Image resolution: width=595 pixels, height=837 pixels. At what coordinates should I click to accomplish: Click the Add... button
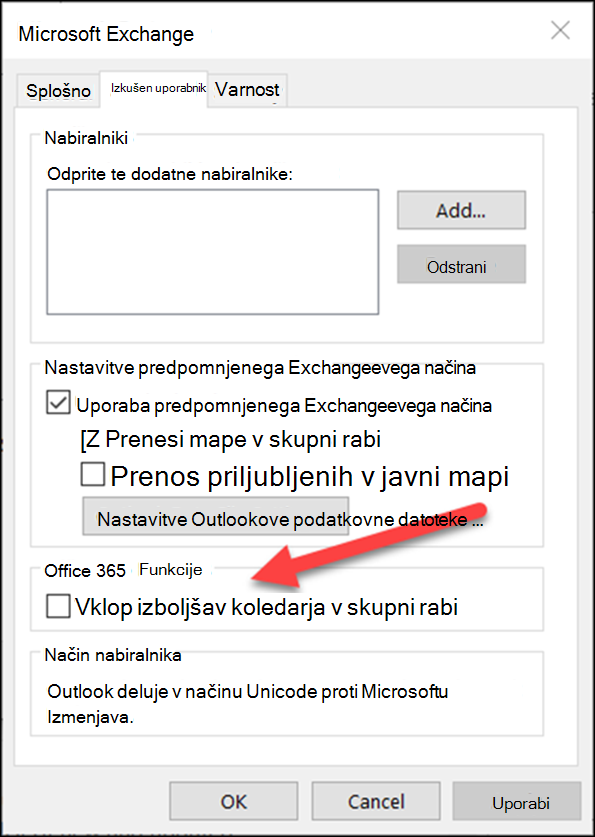point(461,210)
